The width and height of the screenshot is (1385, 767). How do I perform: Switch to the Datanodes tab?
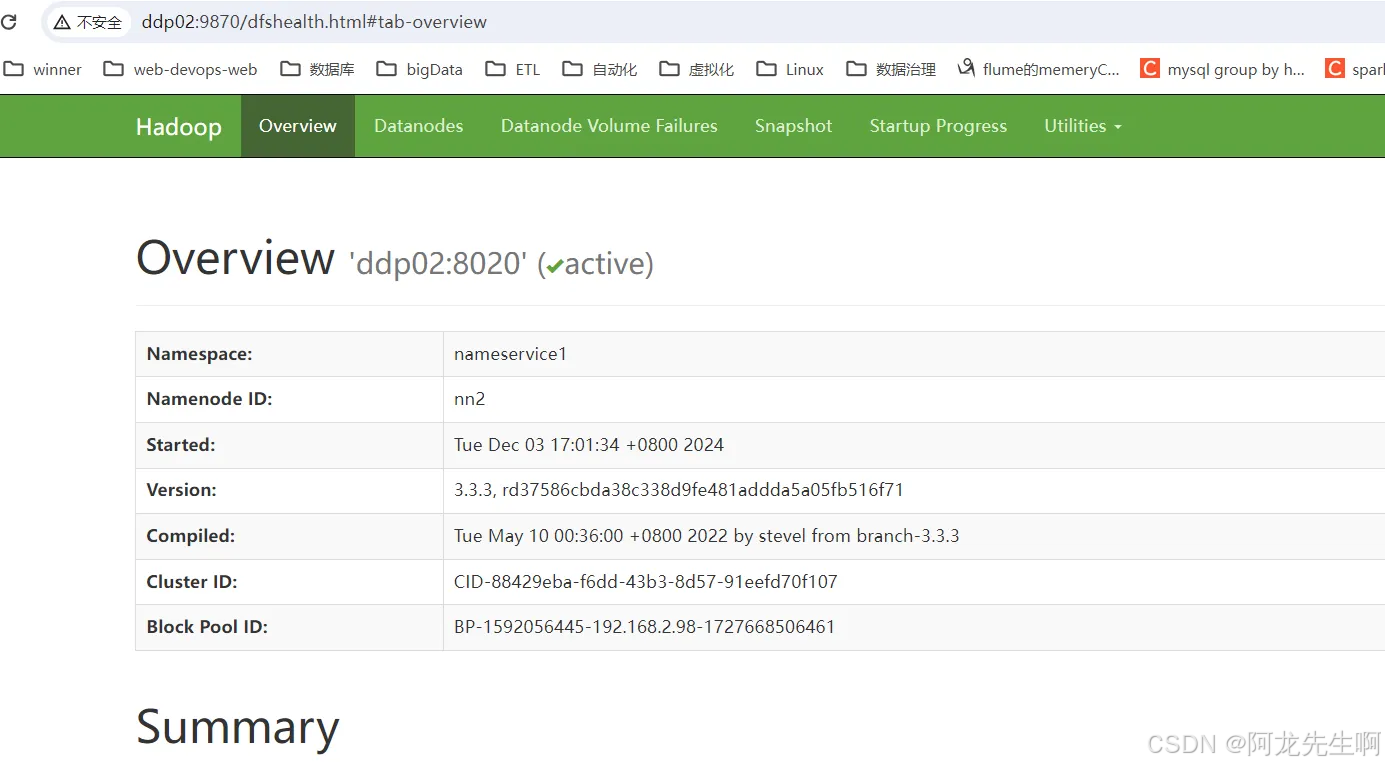click(418, 126)
